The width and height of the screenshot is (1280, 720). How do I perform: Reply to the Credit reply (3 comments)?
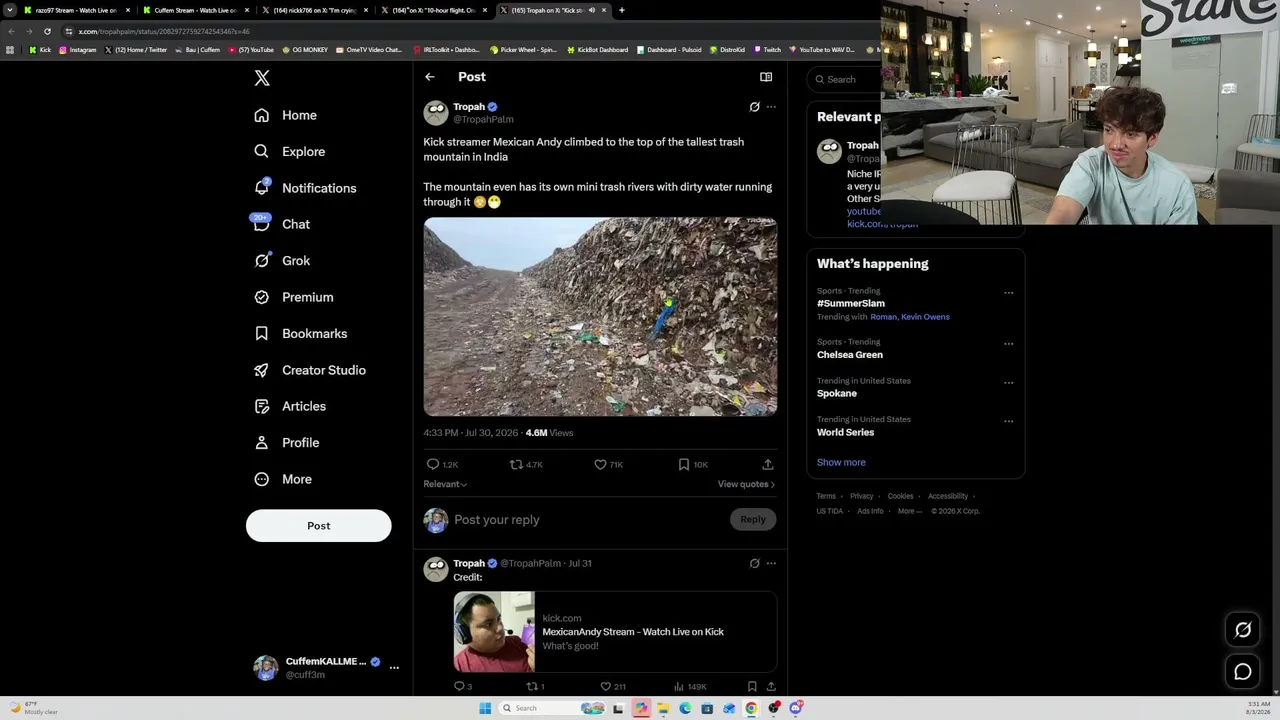click(463, 687)
